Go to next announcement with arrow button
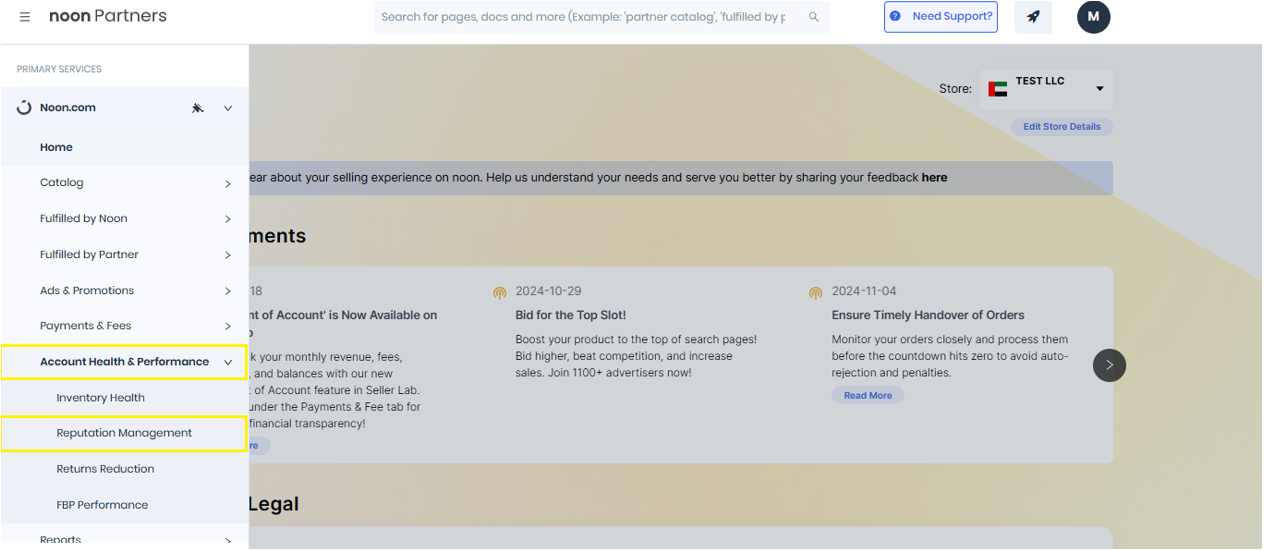This screenshot has width=1265, height=550. pos(1109,365)
